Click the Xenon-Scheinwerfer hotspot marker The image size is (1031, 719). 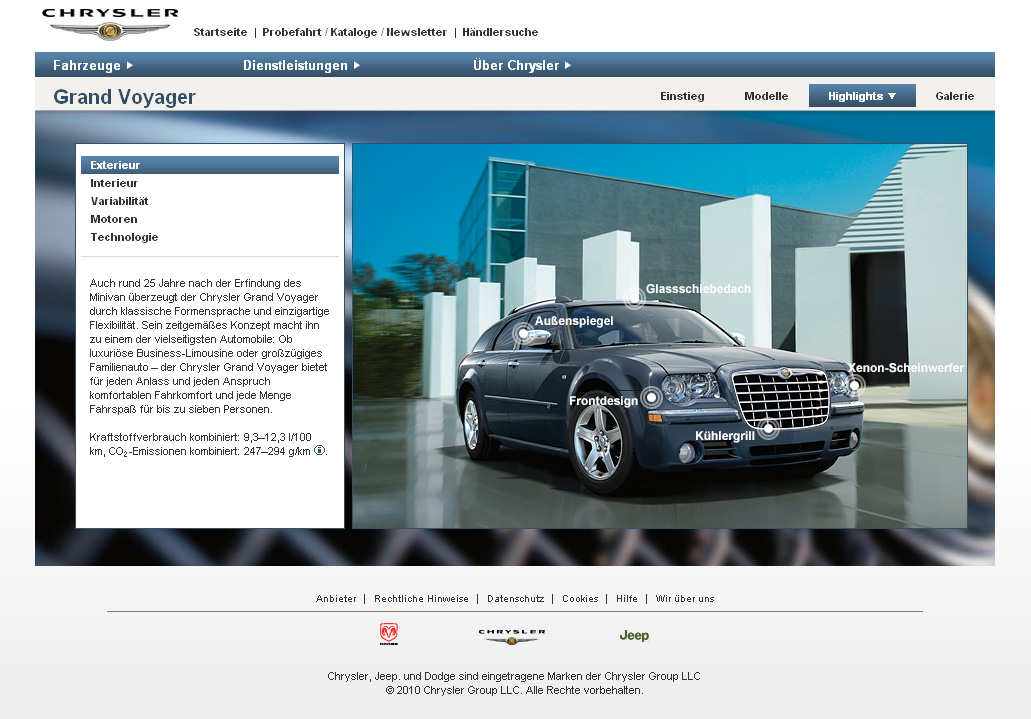coord(854,385)
